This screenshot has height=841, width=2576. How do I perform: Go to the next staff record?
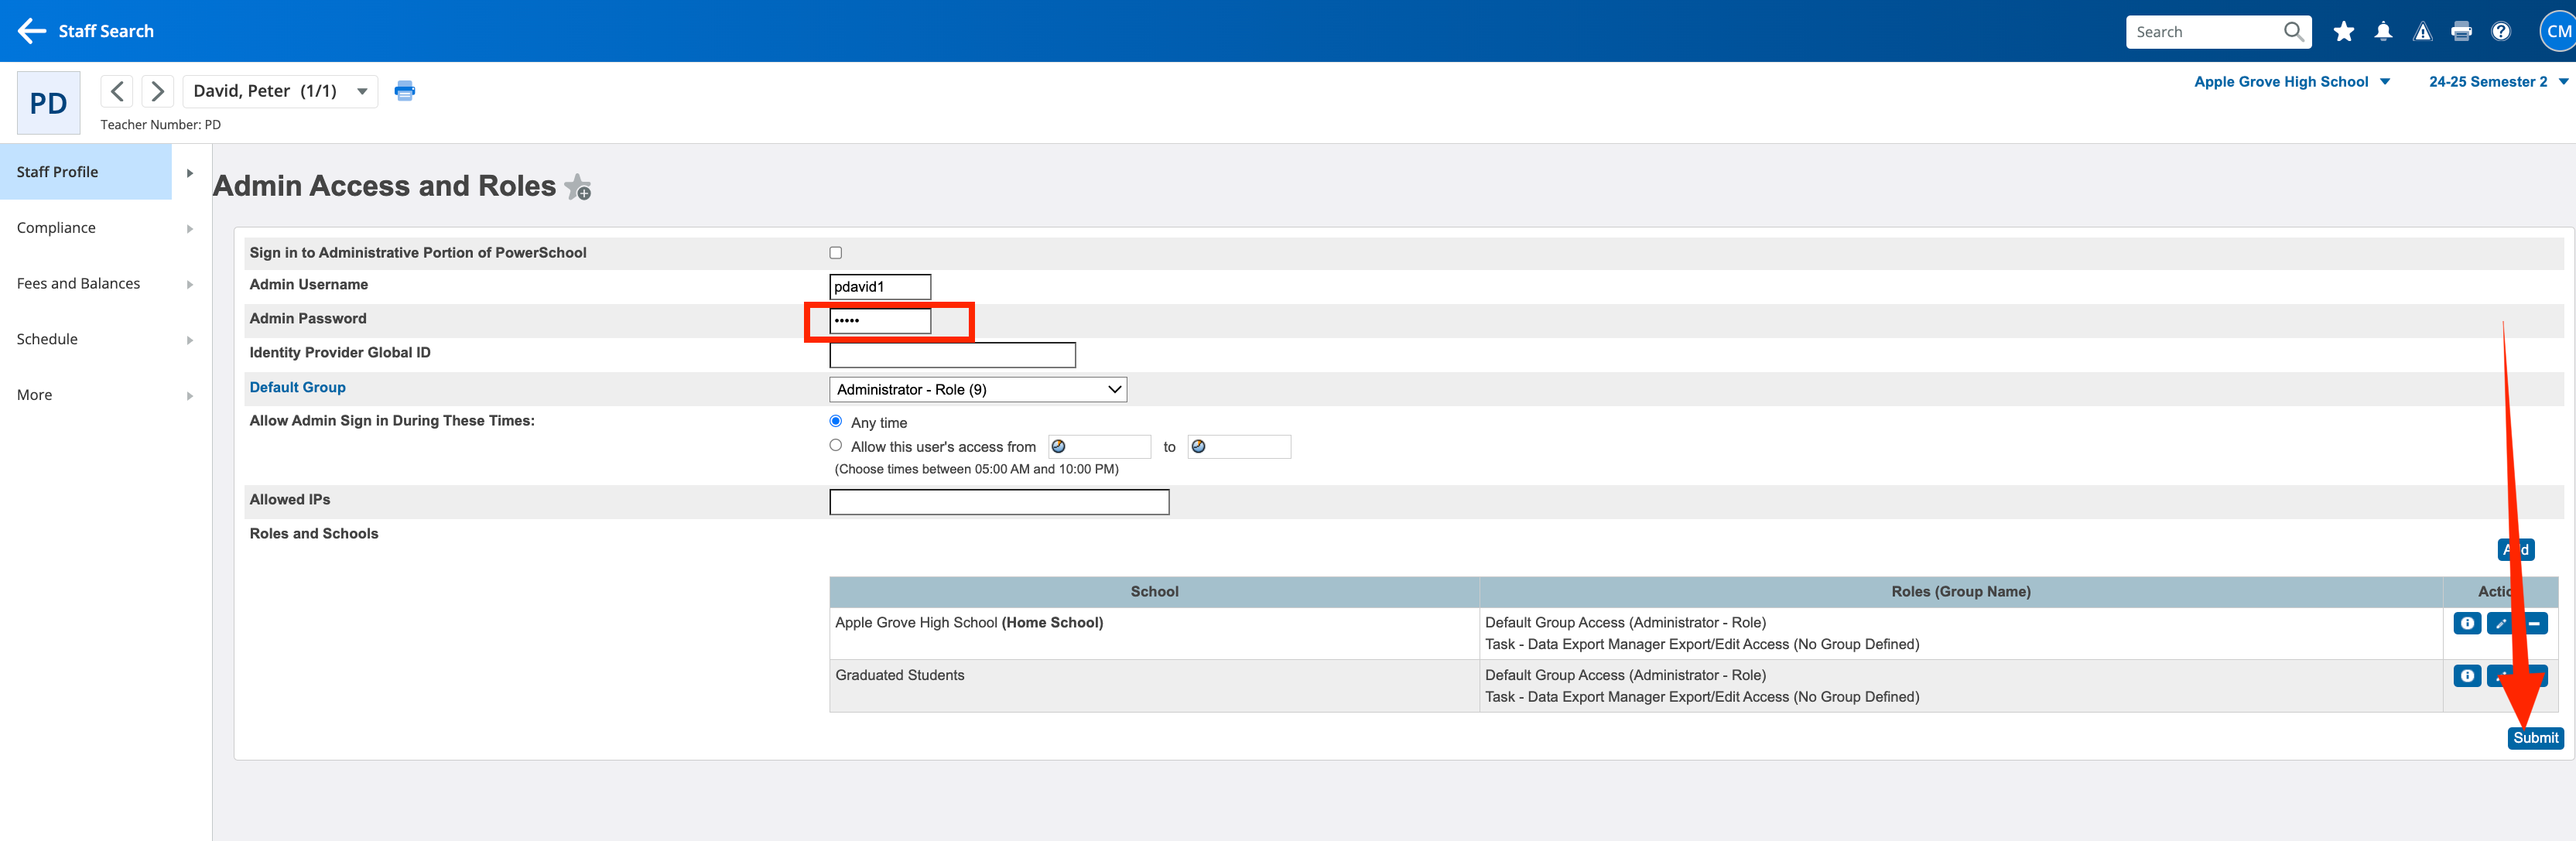point(157,91)
